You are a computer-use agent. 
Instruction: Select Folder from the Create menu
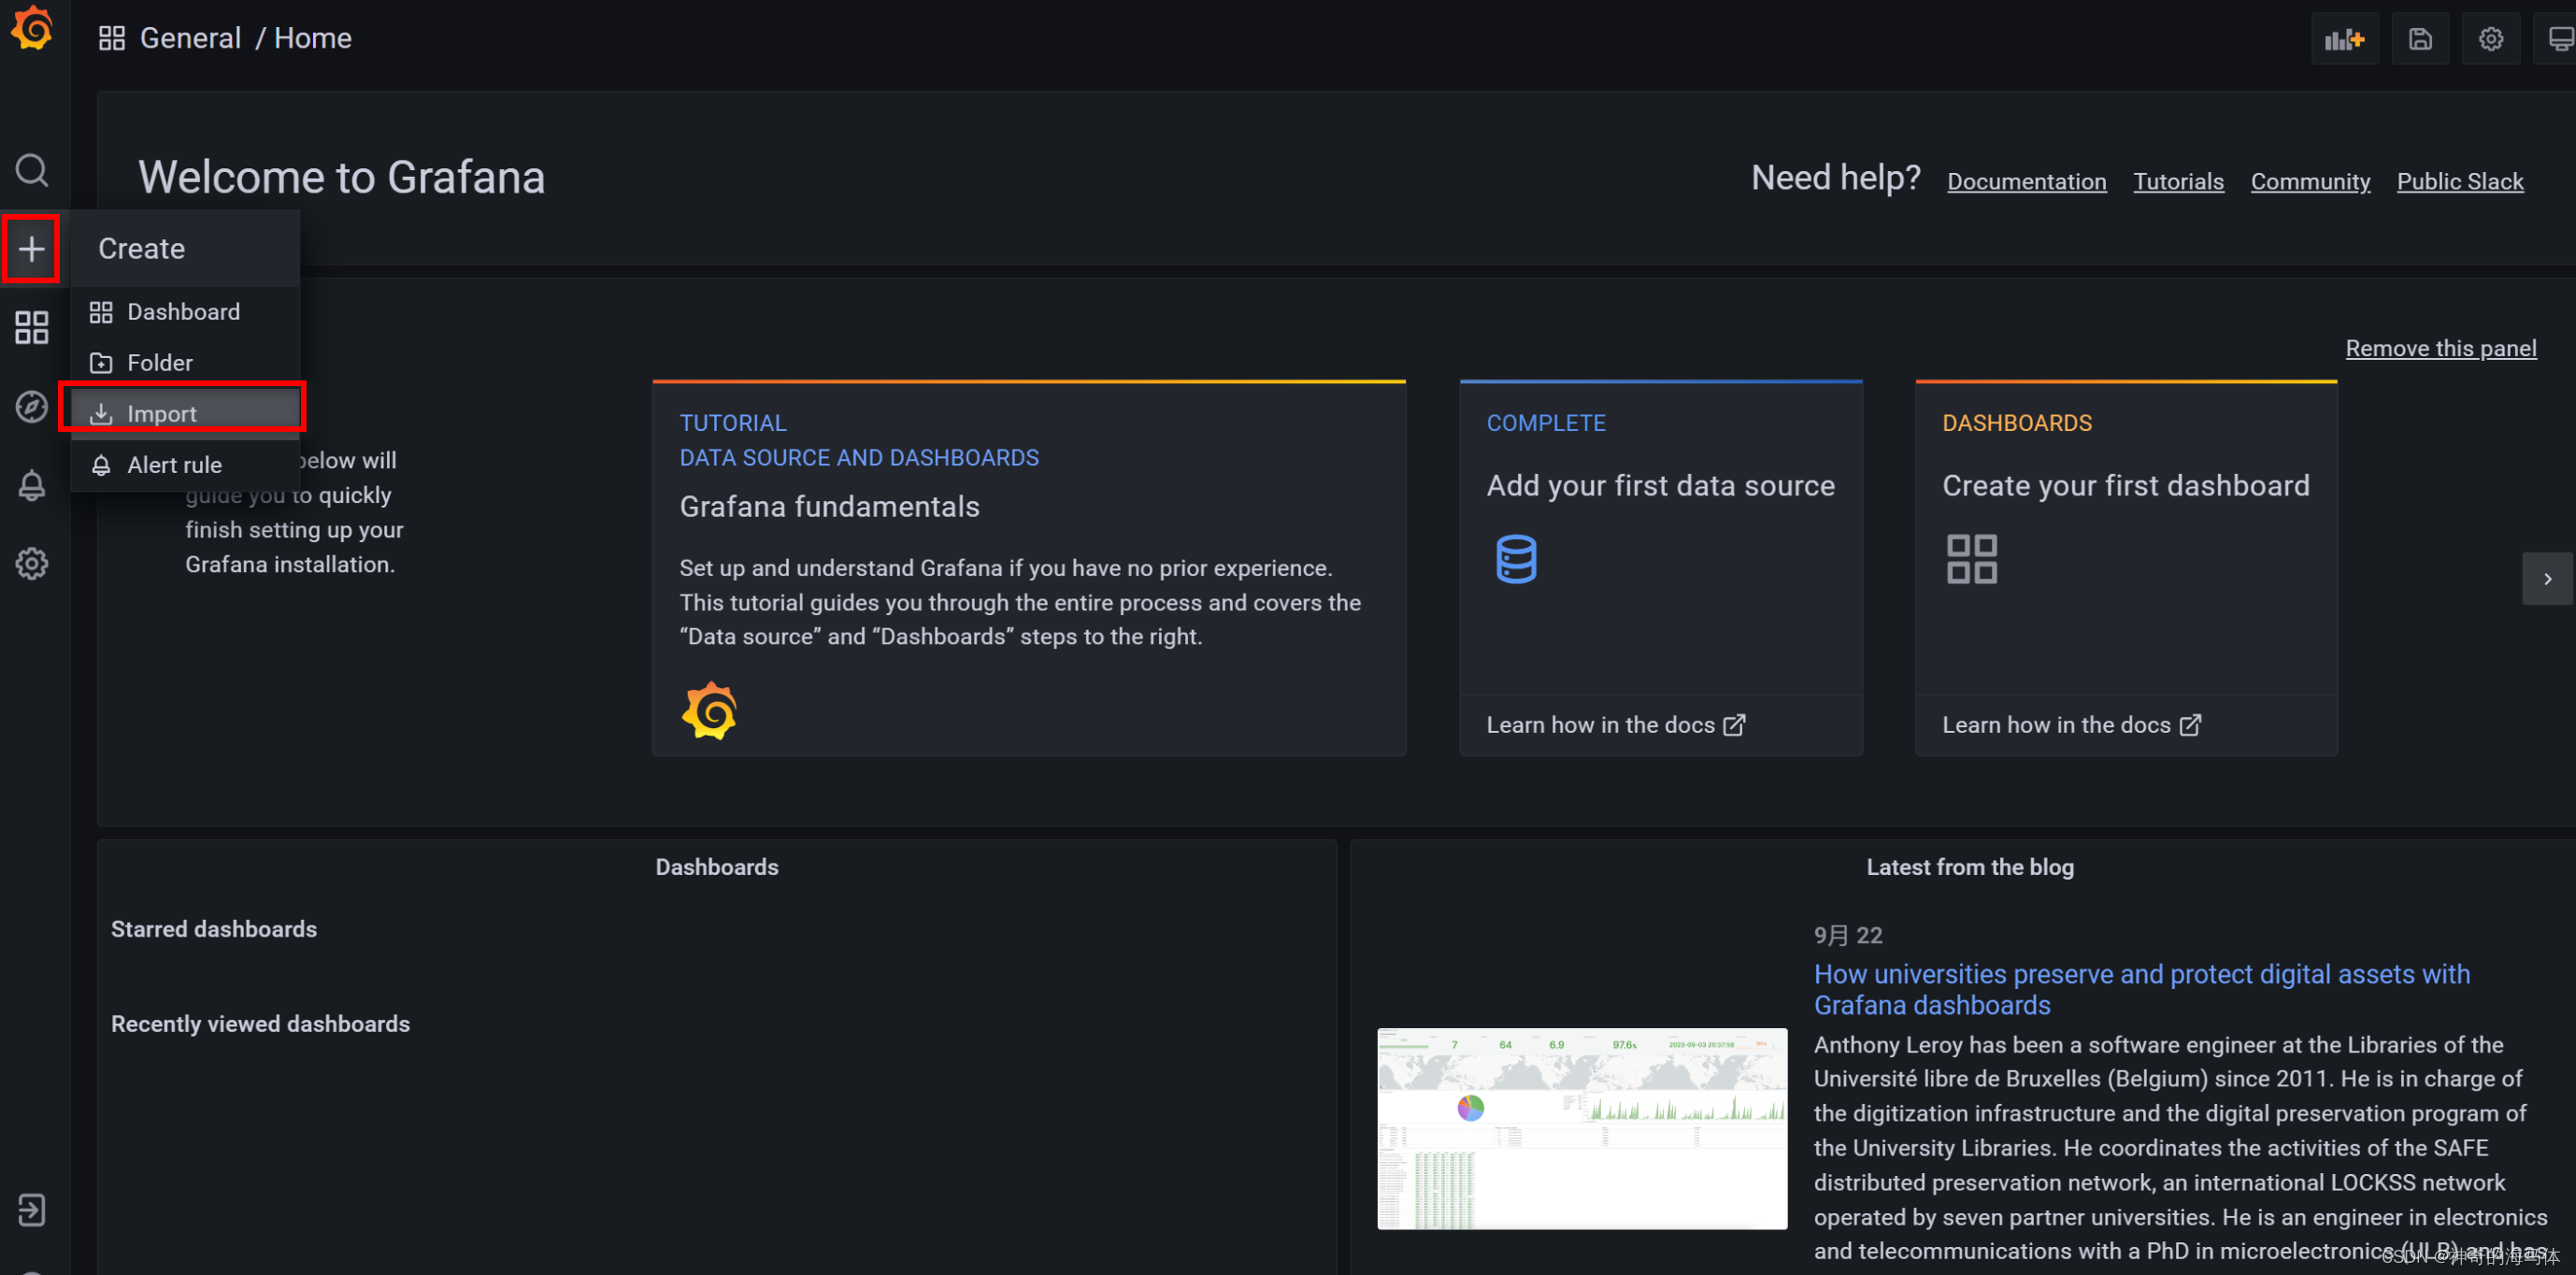click(186, 363)
